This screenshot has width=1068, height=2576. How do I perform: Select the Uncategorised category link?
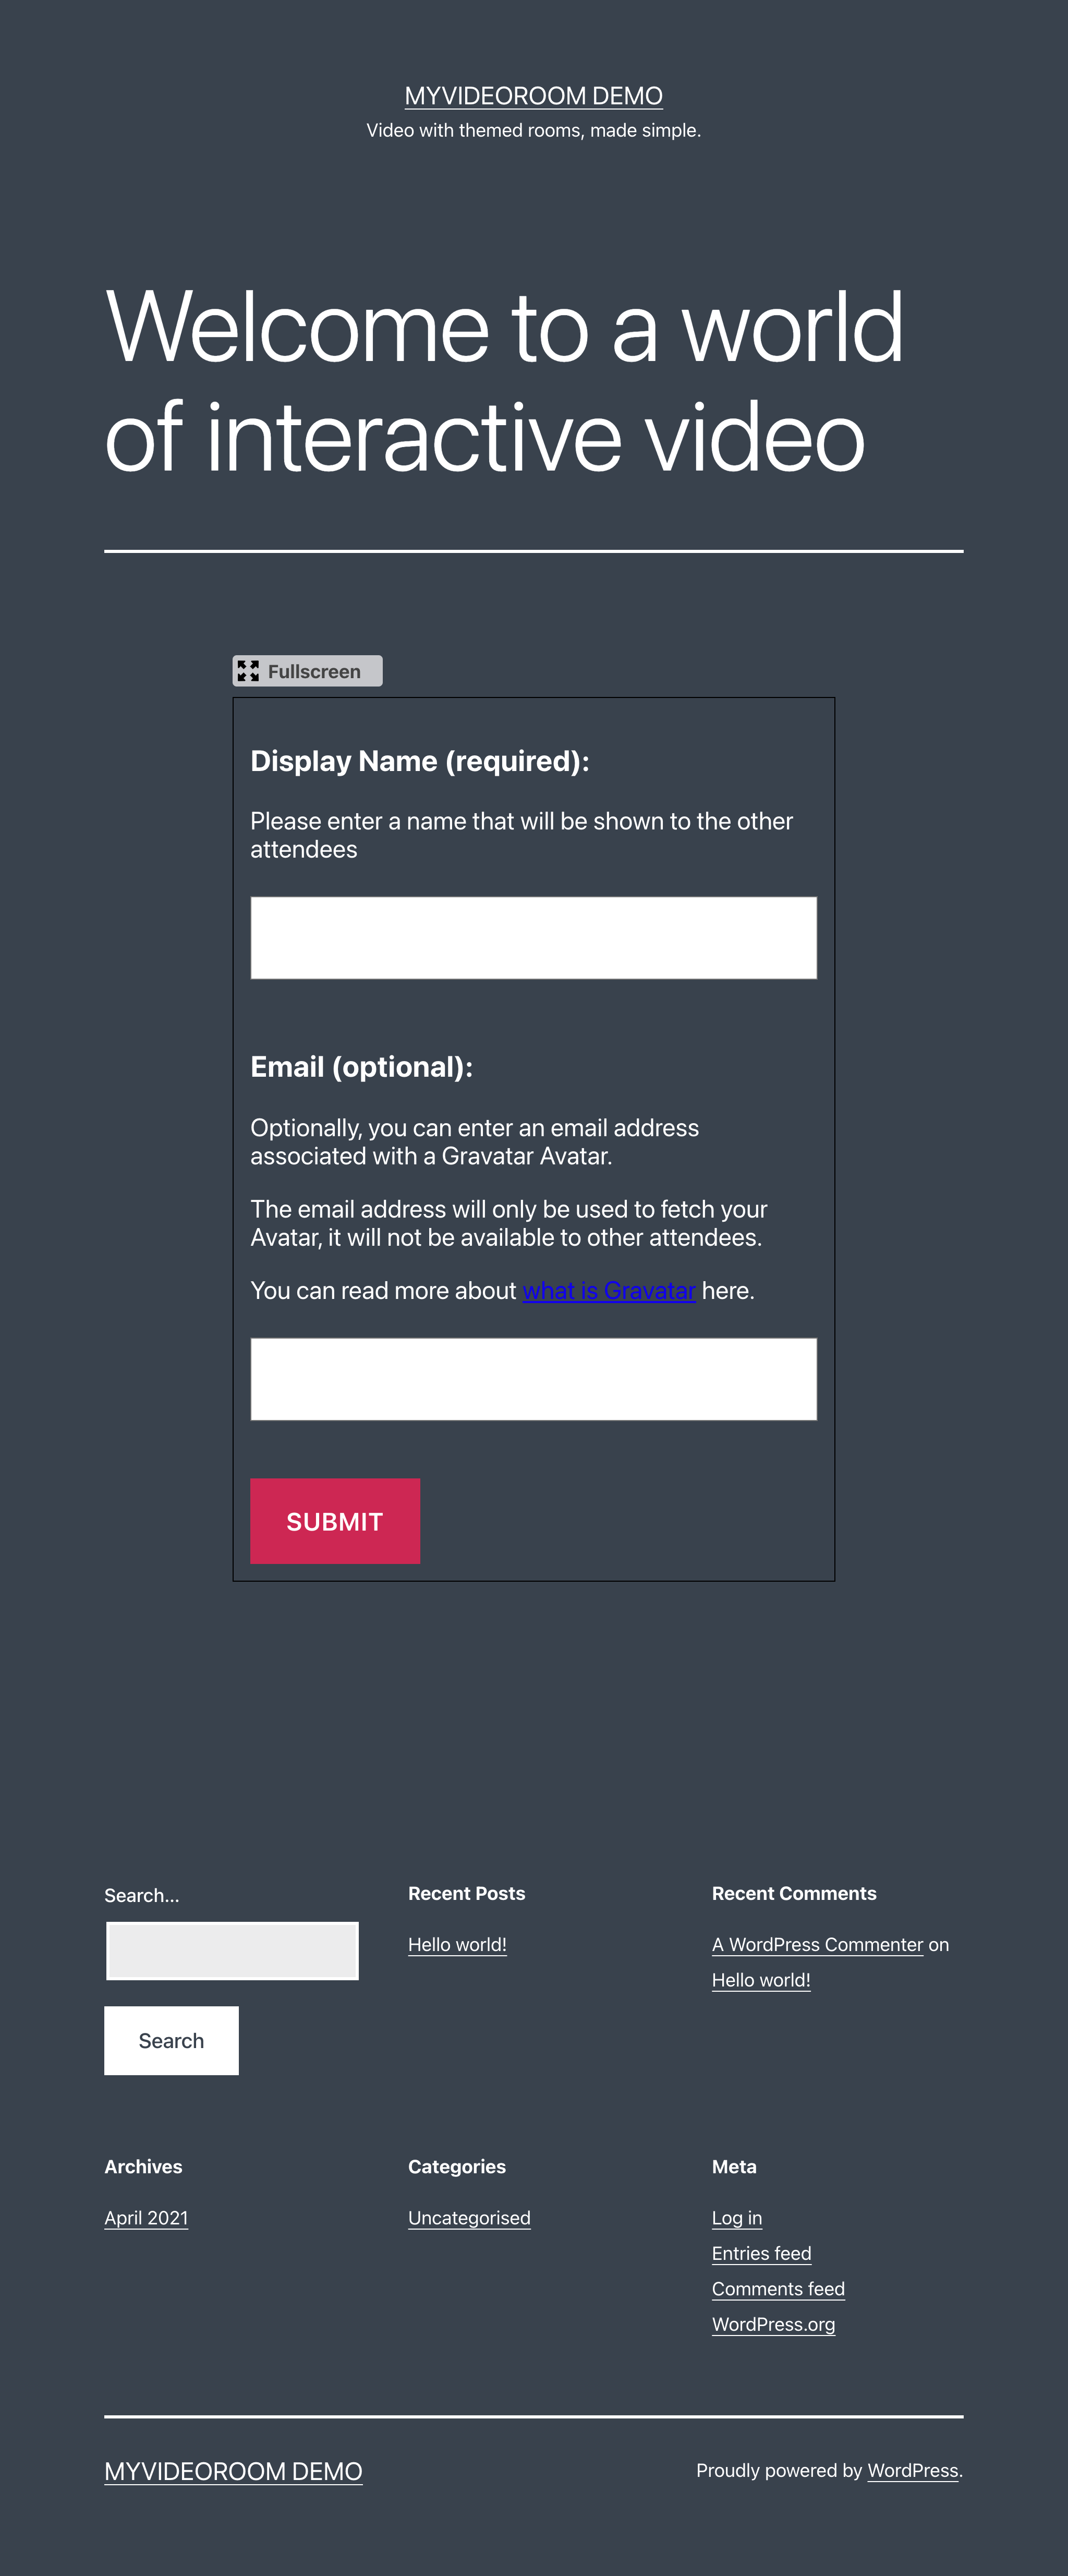coord(469,2217)
